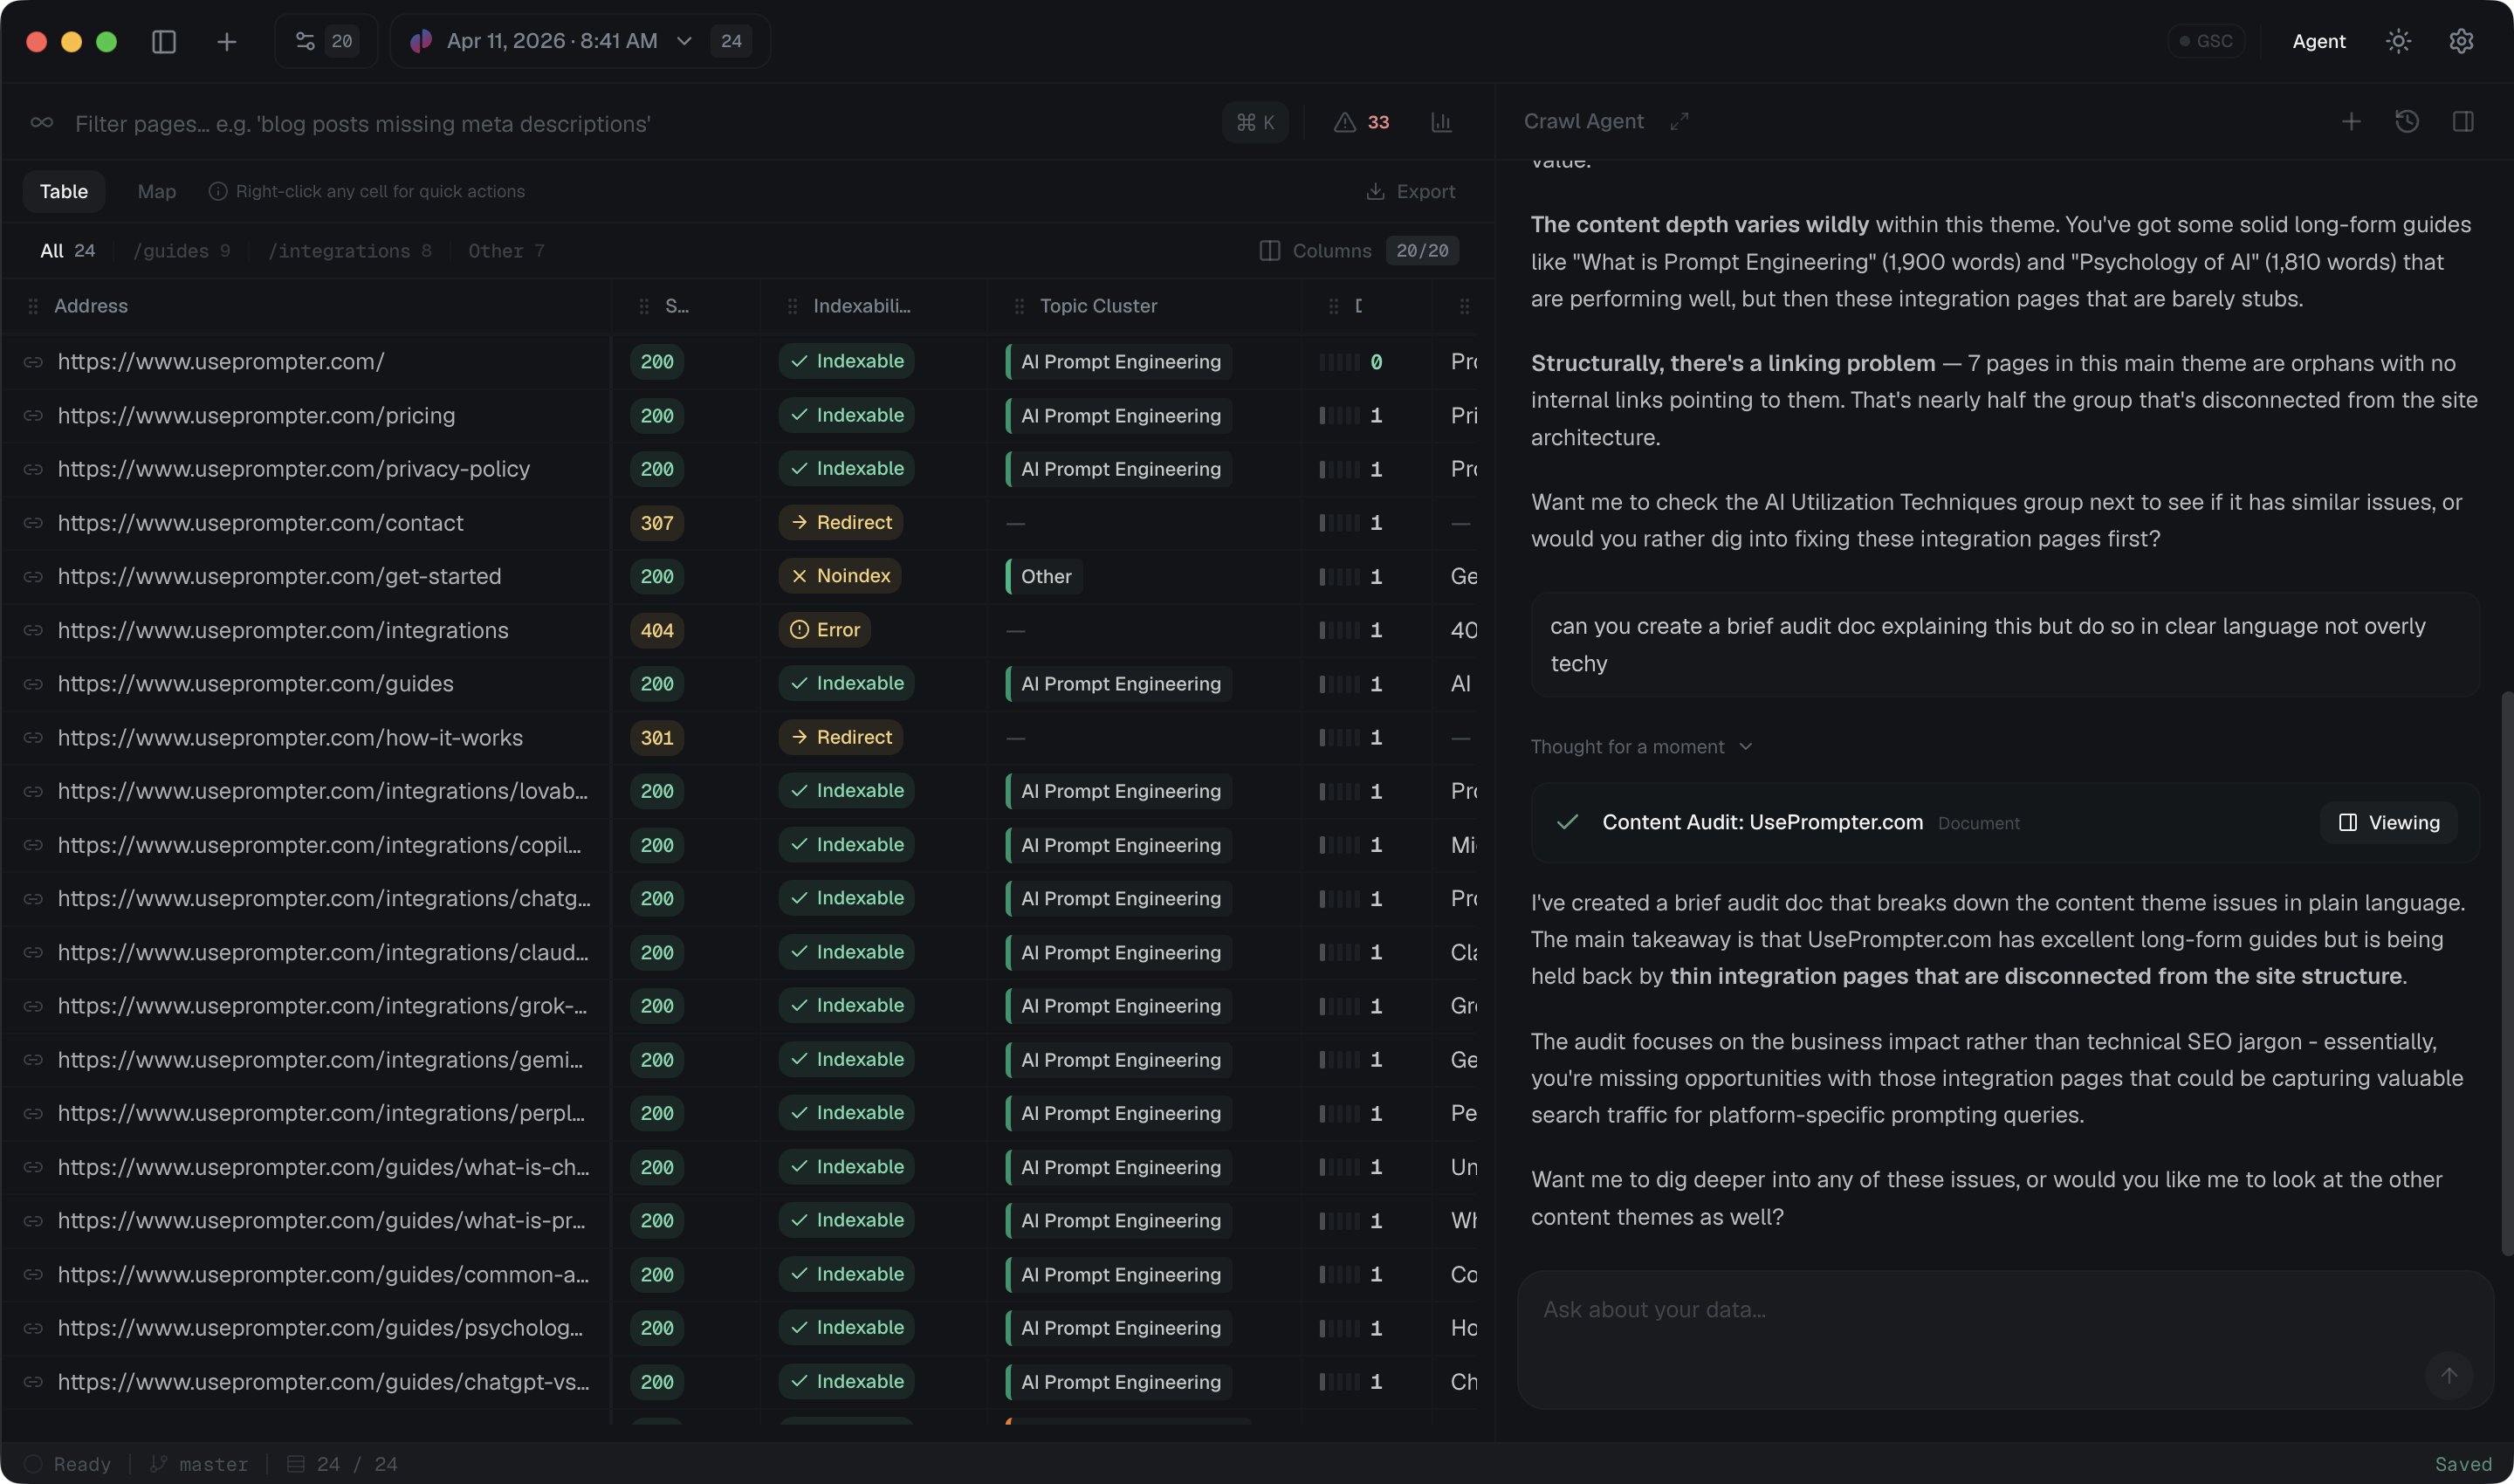Open the 33 issues warning icon
Image resolution: width=2514 pixels, height=1484 pixels.
click(x=1361, y=122)
